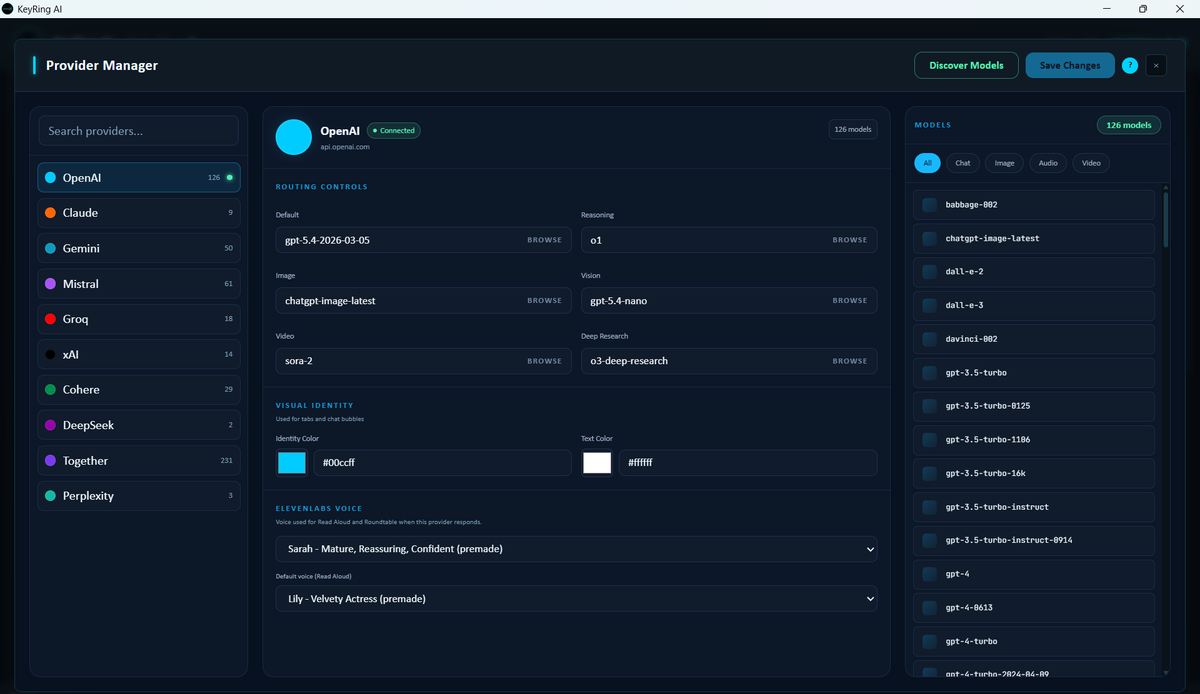Toggle the gpt-4 model checkbox
The image size is (1200, 694).
[930, 574]
